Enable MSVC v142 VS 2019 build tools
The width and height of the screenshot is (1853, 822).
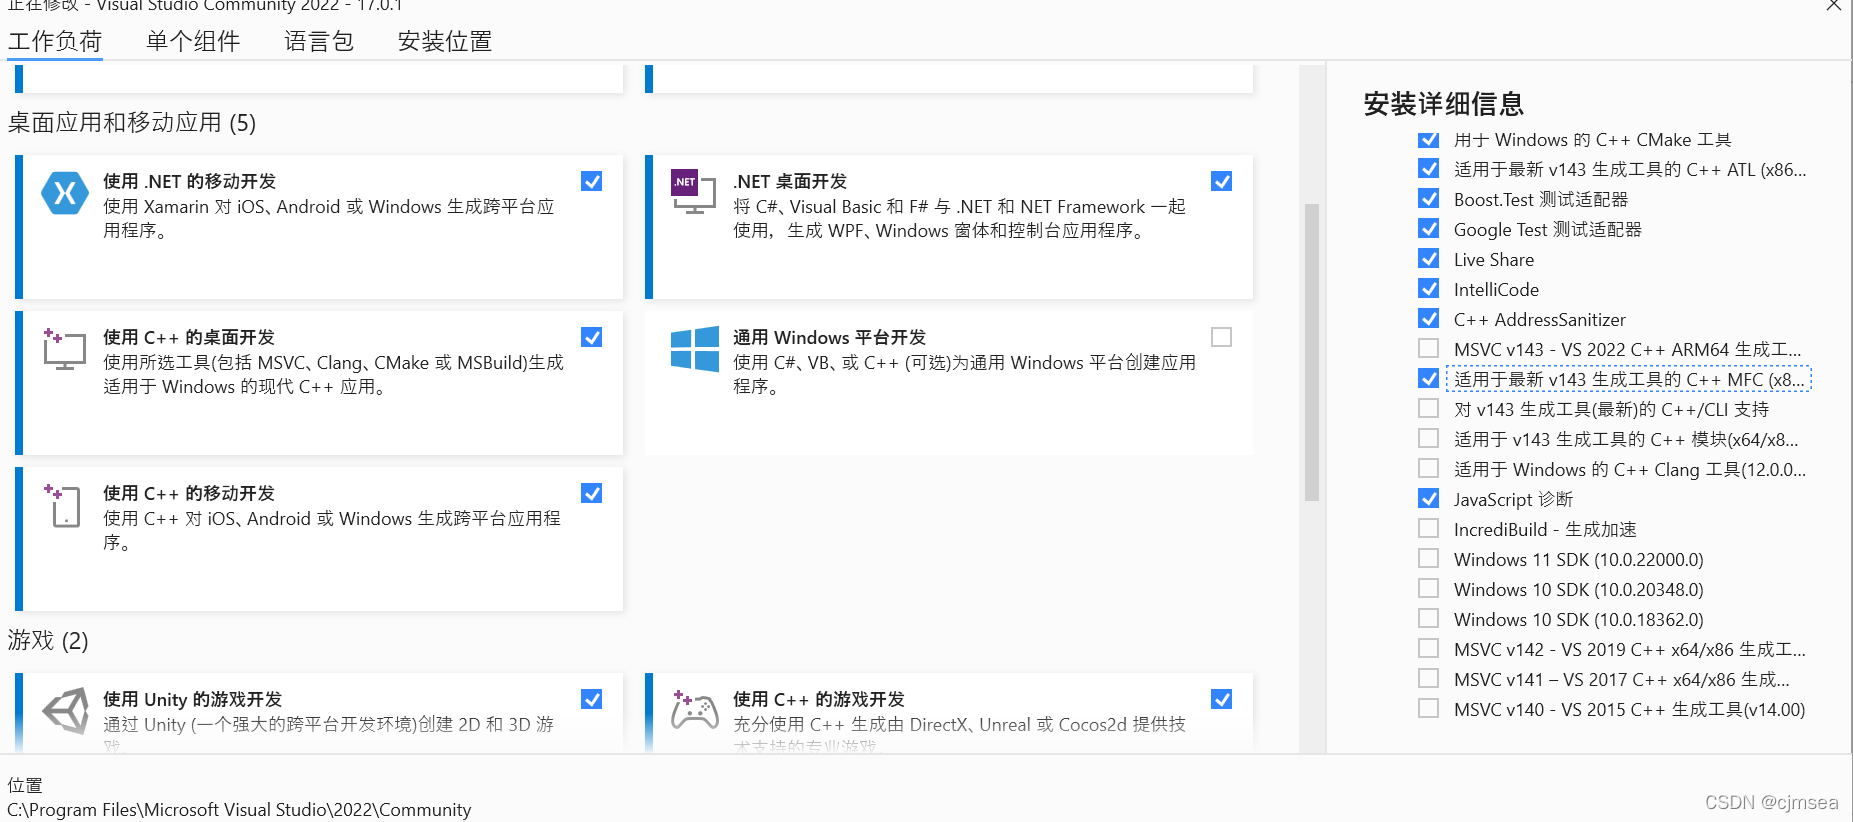click(1429, 648)
